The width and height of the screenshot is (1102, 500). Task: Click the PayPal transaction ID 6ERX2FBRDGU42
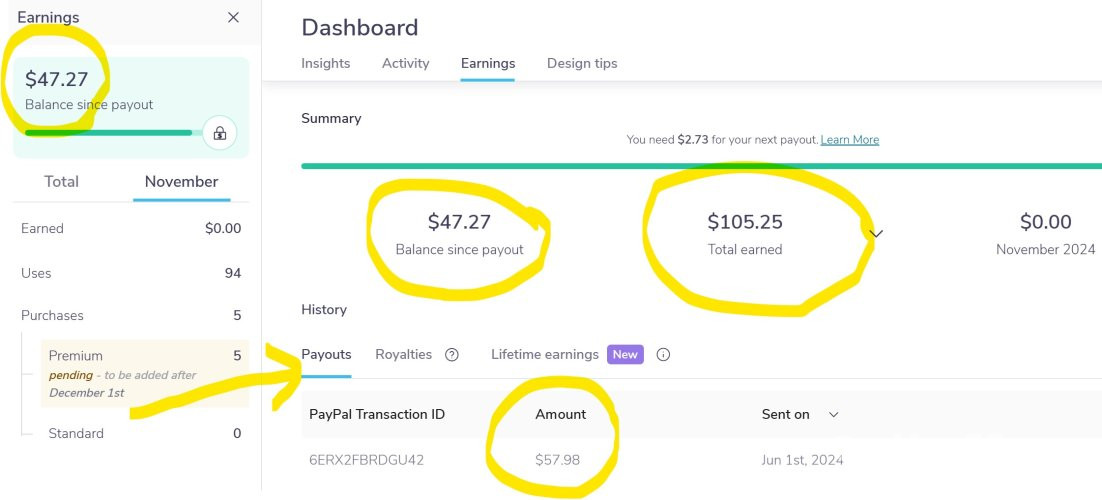coord(366,460)
